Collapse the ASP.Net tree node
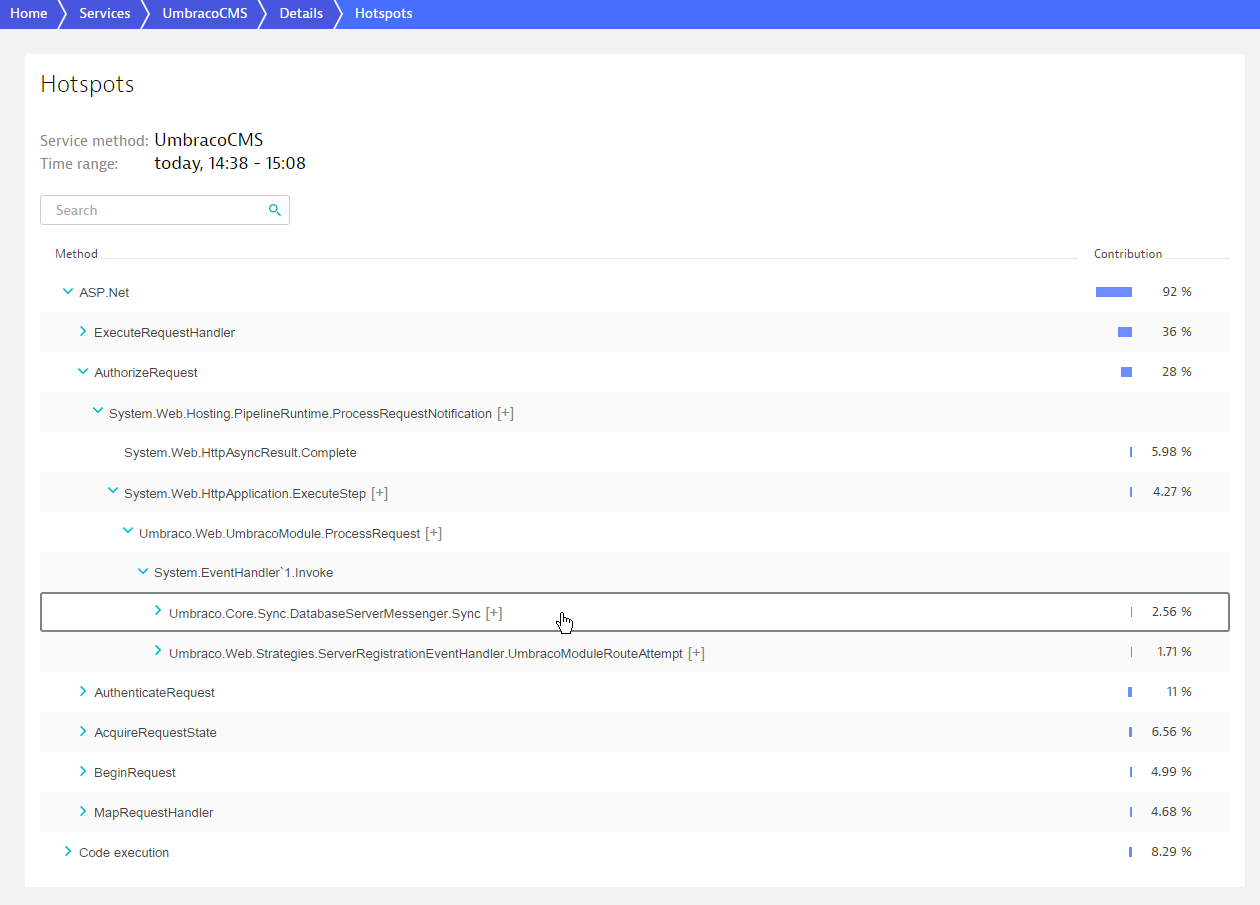 [68, 291]
